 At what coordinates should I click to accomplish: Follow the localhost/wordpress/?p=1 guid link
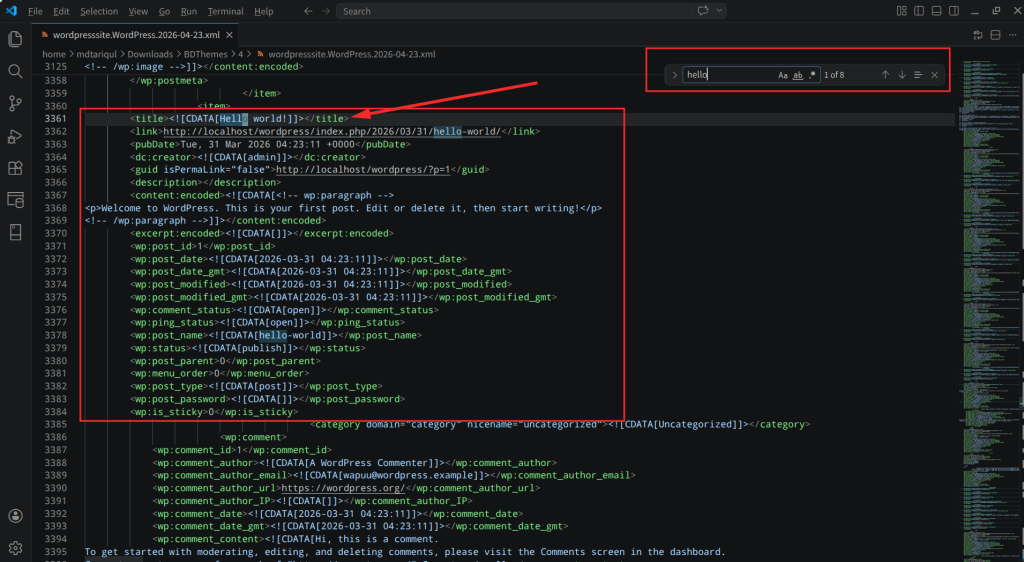362,170
